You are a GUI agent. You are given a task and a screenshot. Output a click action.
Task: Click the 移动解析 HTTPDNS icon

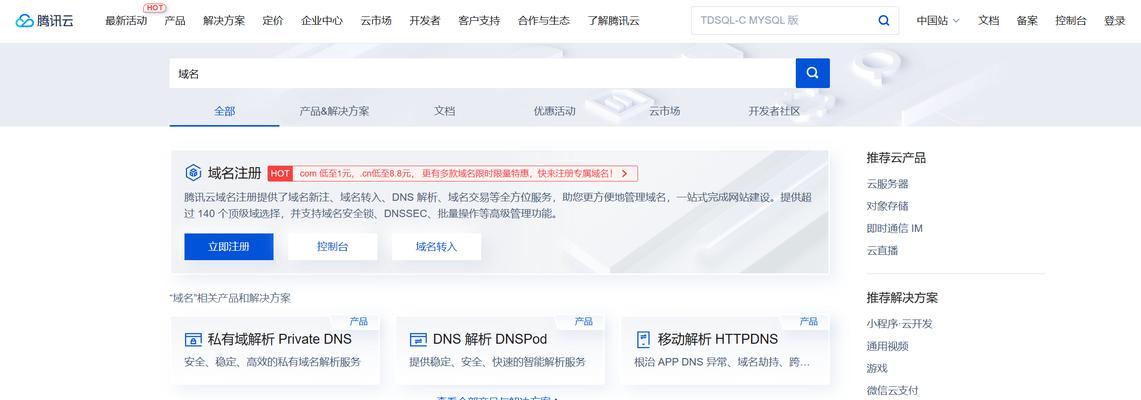[643, 340]
